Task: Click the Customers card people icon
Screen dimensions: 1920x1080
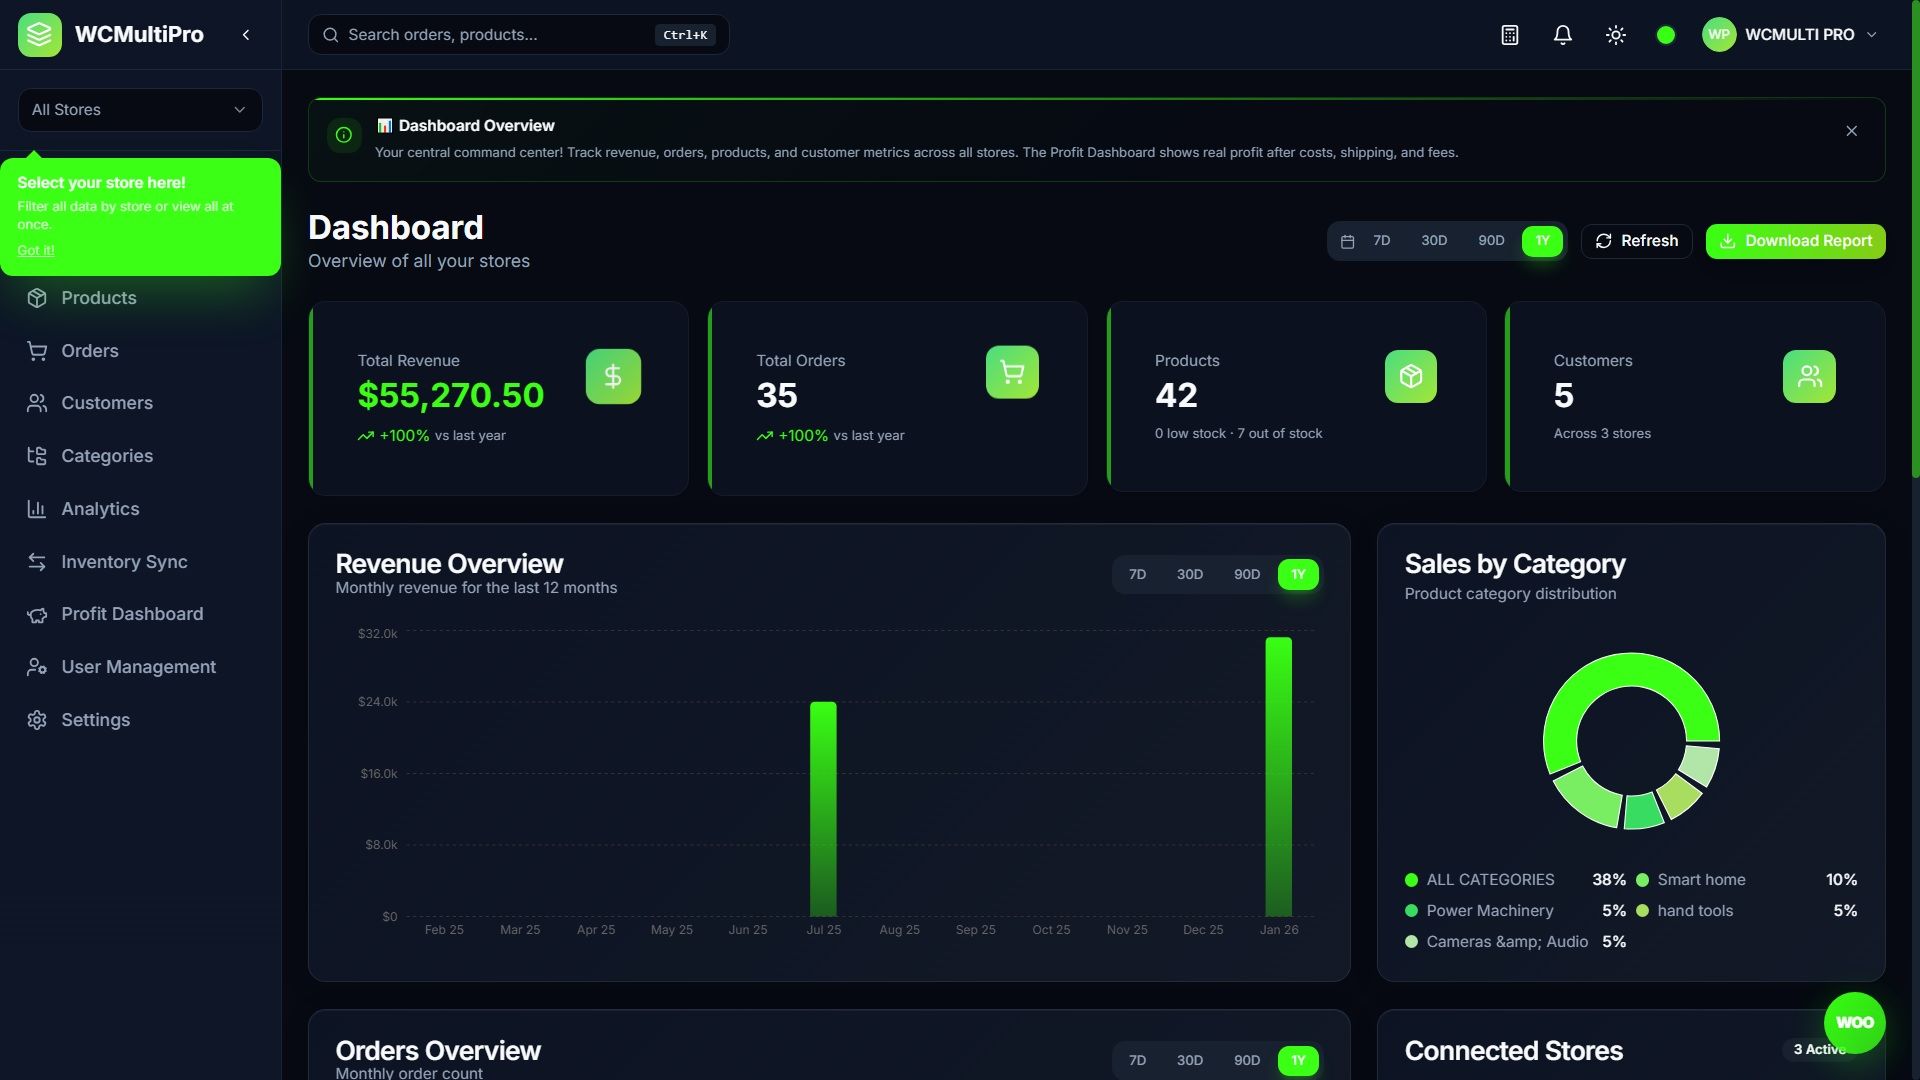Action: click(x=1808, y=377)
